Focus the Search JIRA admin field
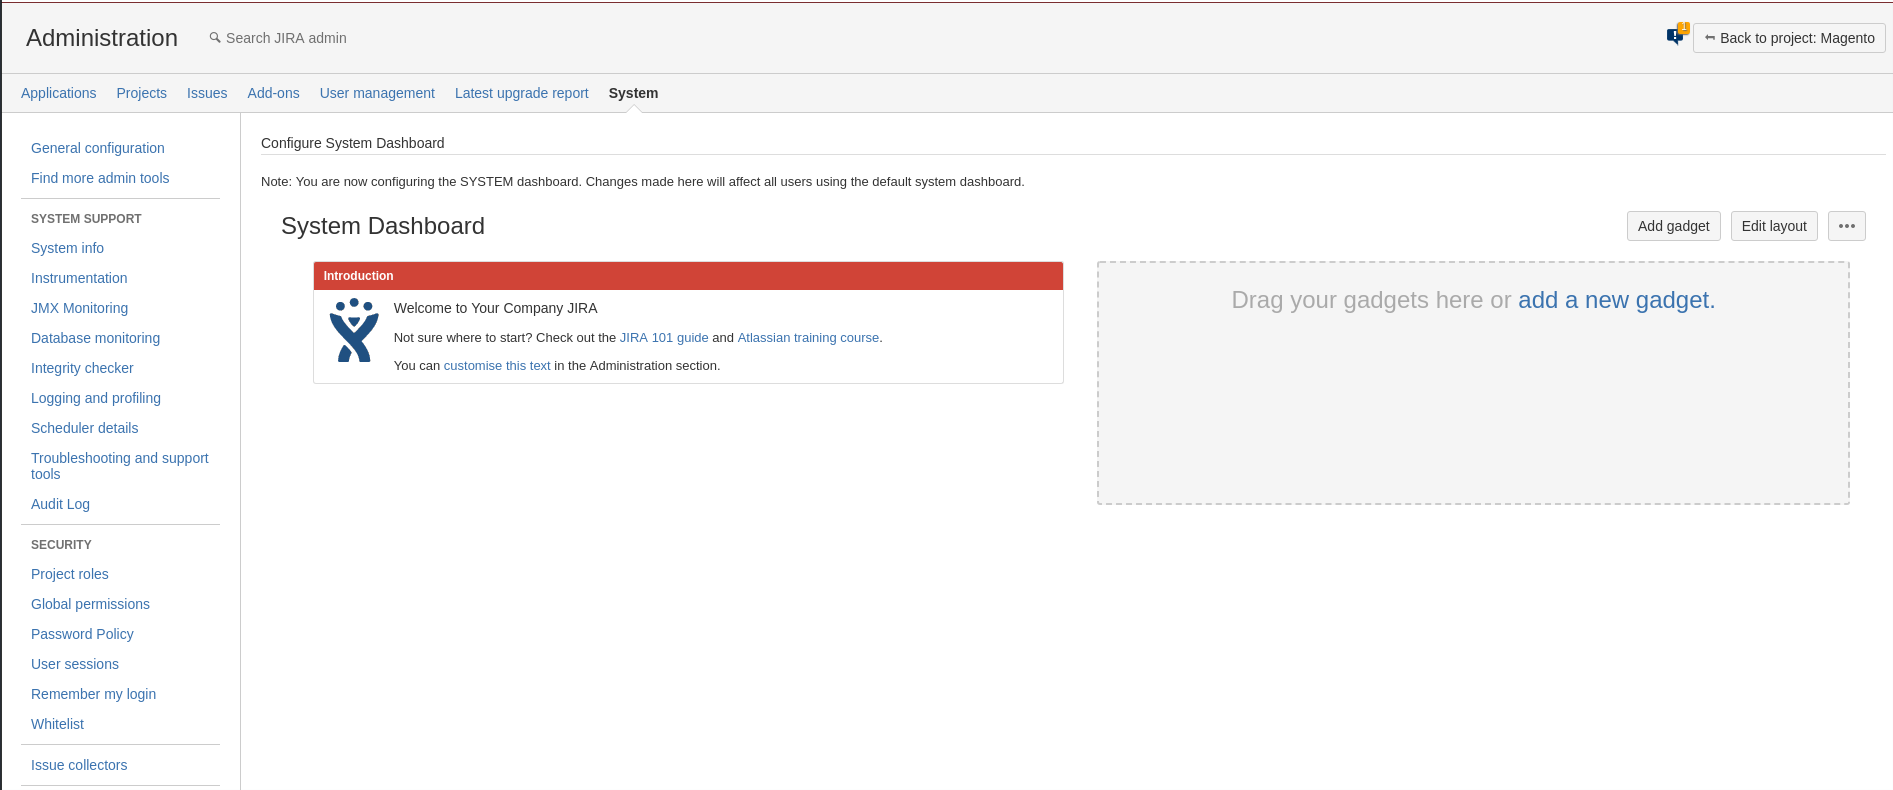 point(286,38)
